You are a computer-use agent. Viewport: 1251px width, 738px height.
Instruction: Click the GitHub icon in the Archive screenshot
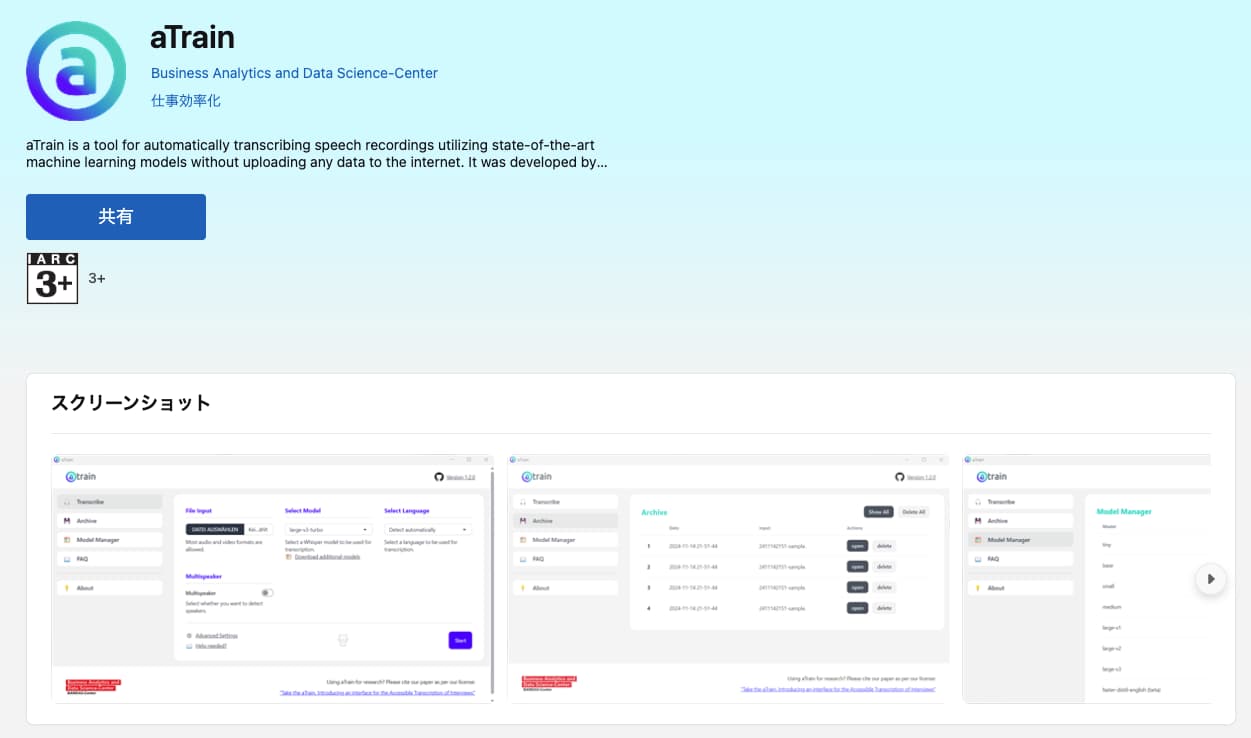(899, 477)
